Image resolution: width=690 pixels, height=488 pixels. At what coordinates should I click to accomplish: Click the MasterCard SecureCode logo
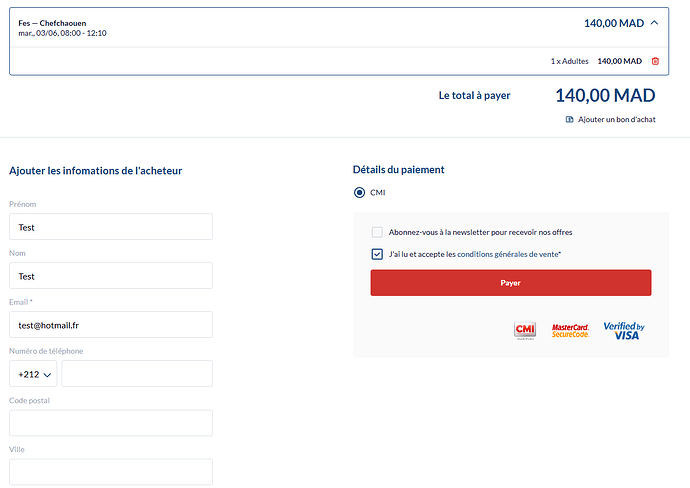[570, 331]
